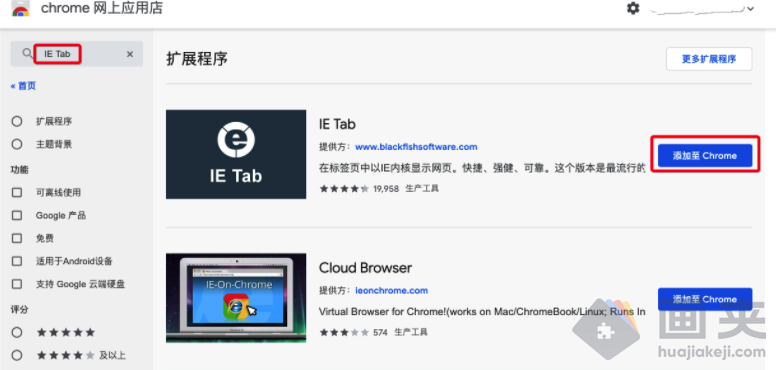
Task: Expand the account dropdown arrow
Action: tap(751, 9)
